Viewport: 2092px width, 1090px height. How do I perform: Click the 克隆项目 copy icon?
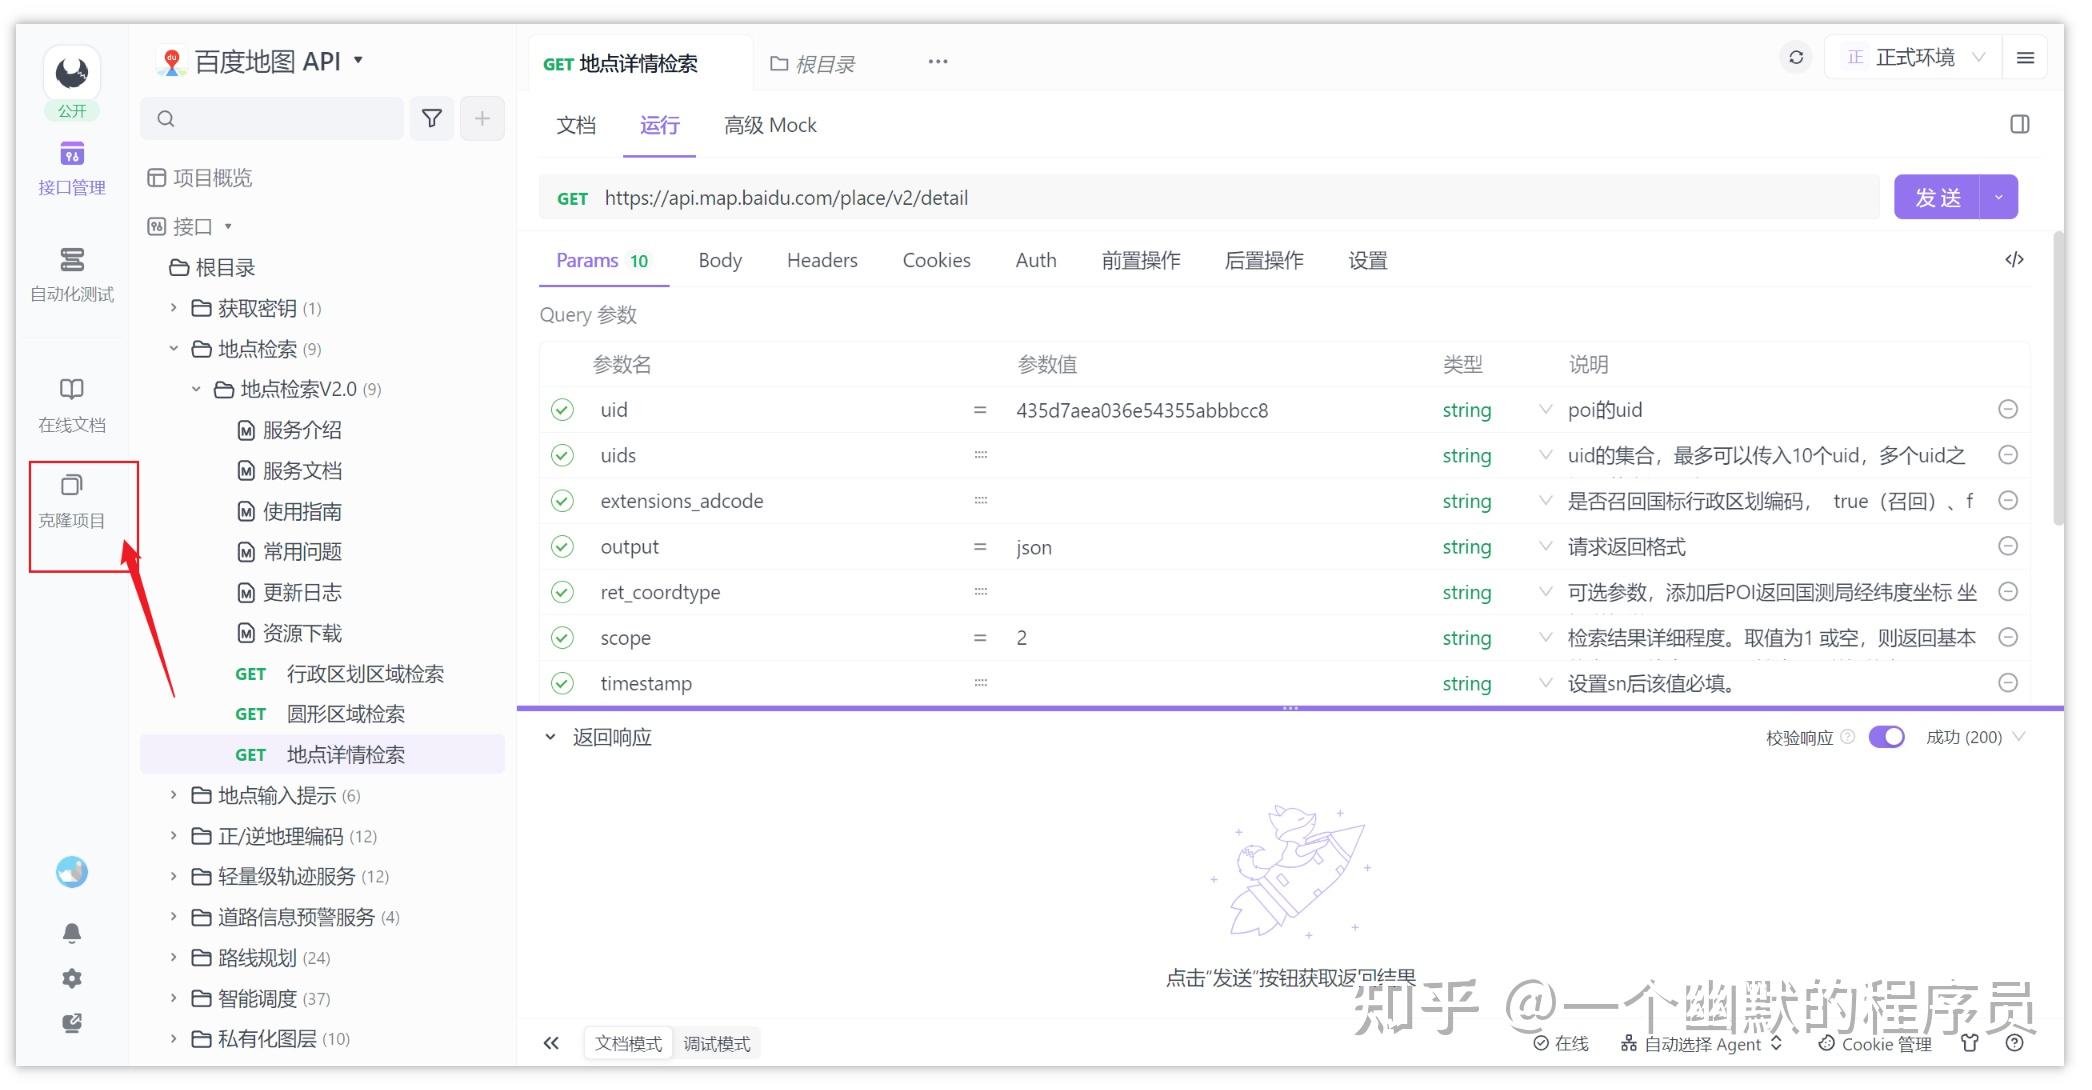coord(71,485)
